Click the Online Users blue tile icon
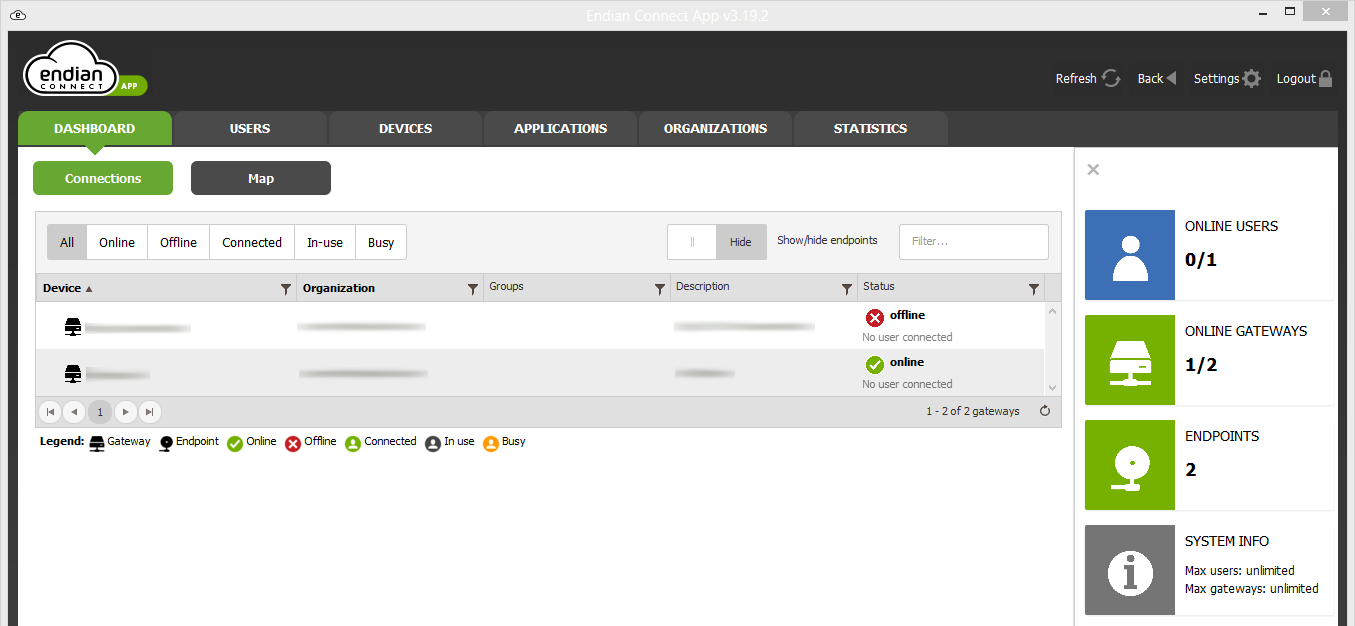Image resolution: width=1355 pixels, height=626 pixels. point(1130,254)
